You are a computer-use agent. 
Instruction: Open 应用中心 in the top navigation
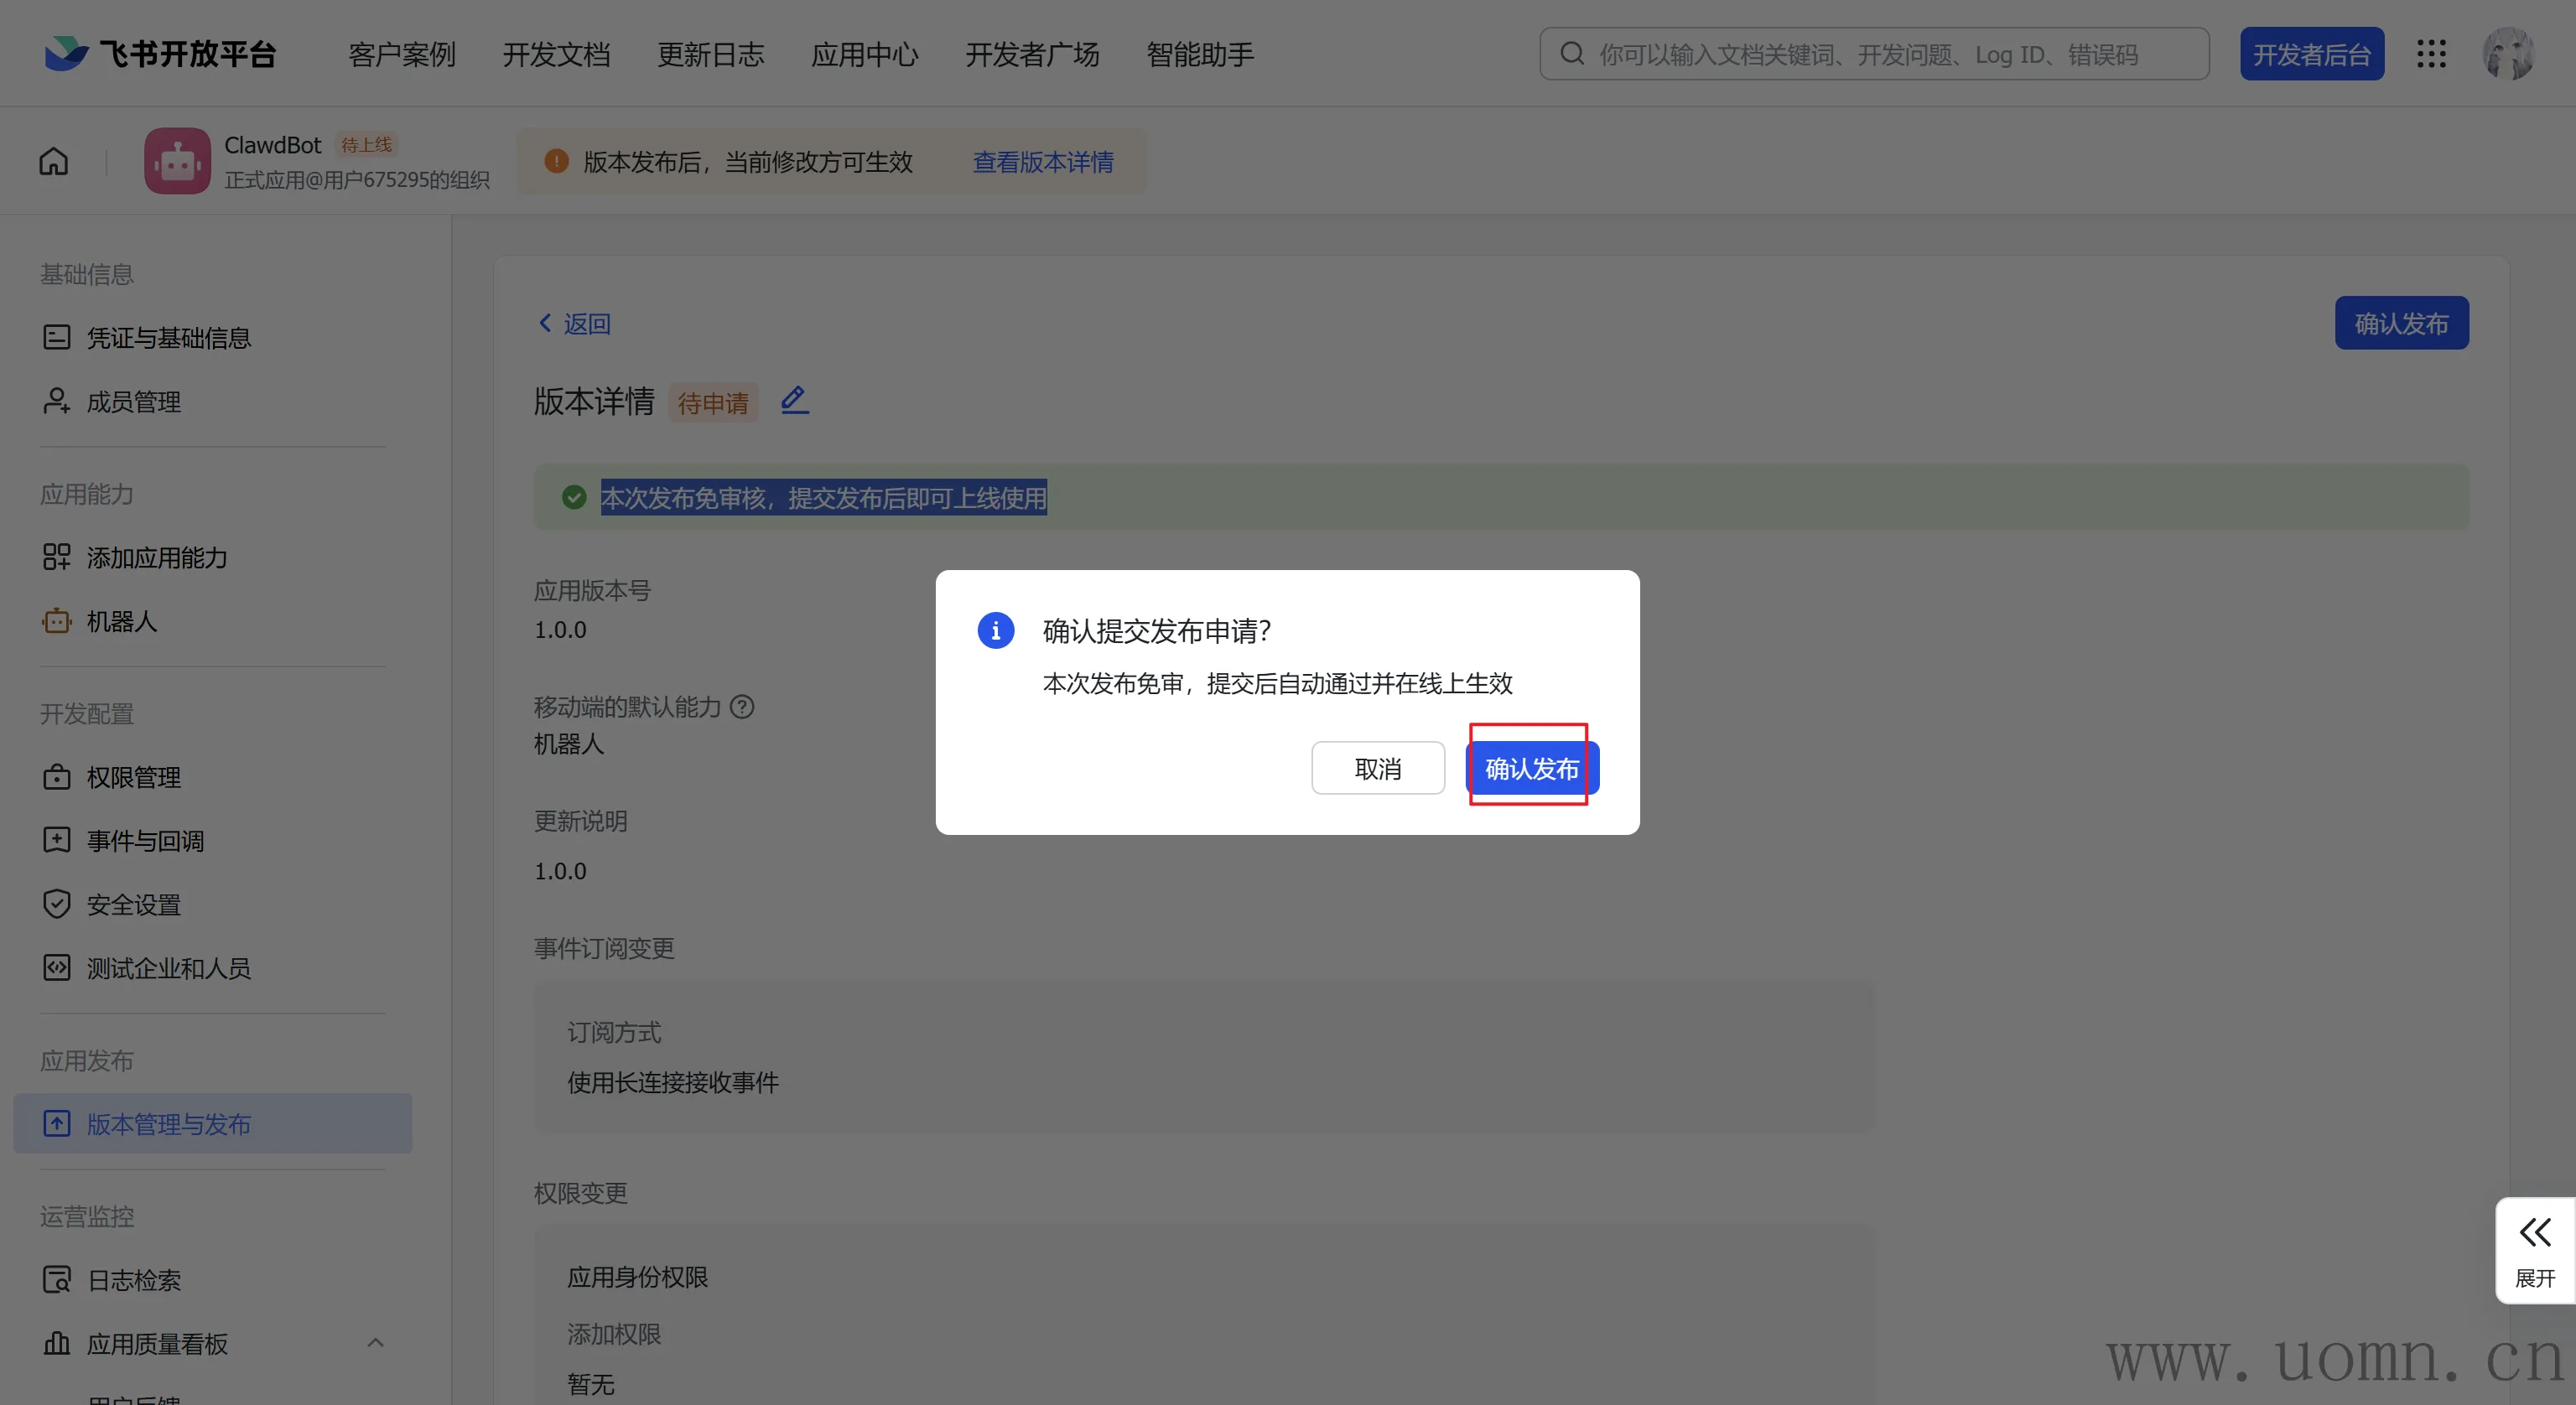pyautogui.click(x=864, y=54)
